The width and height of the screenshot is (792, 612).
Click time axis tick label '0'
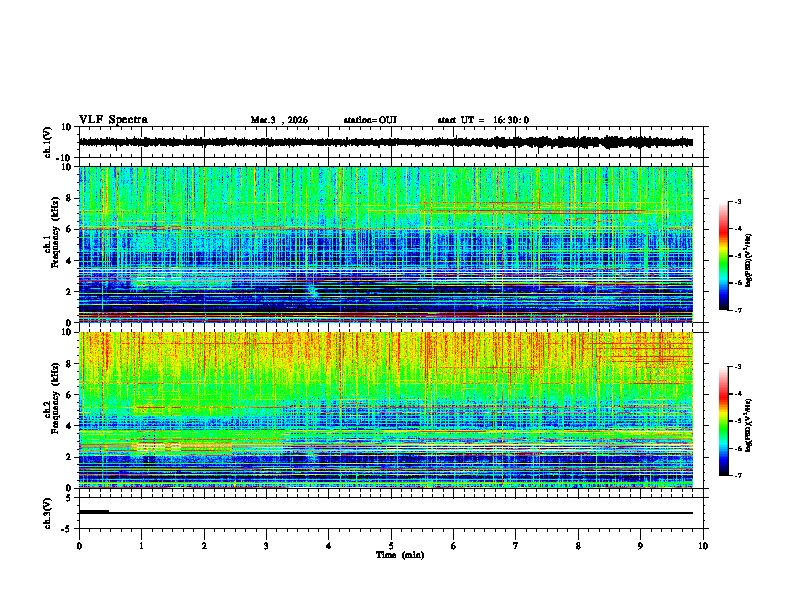79,546
